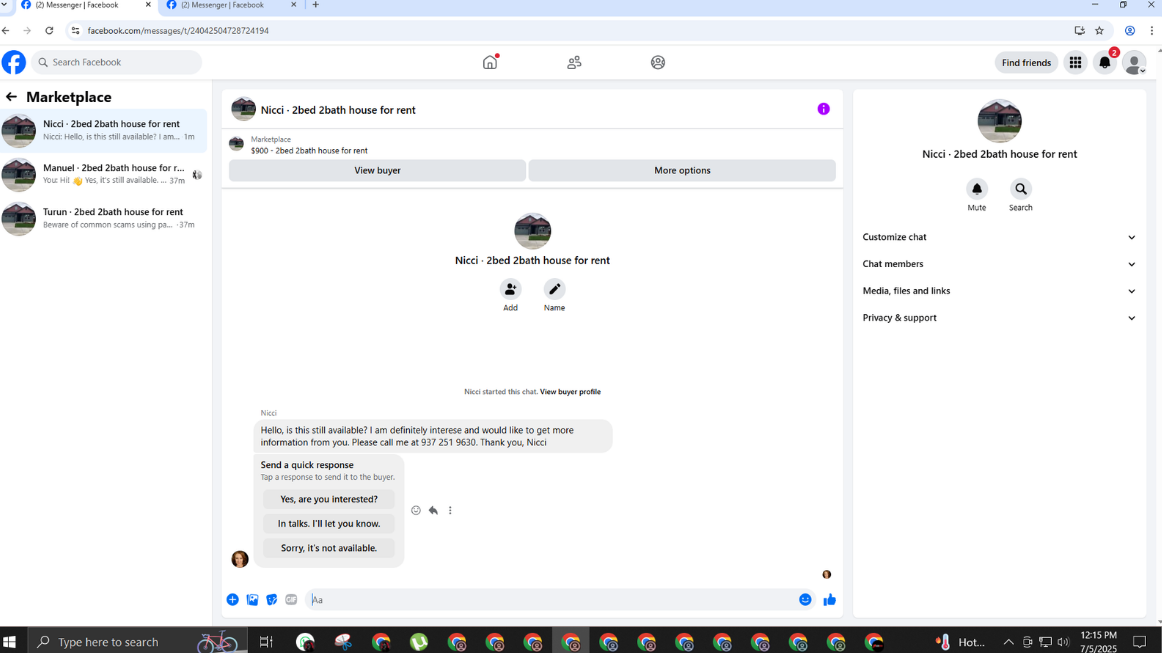
Task: Click the Search conversation magnifier icon
Action: [1020, 189]
